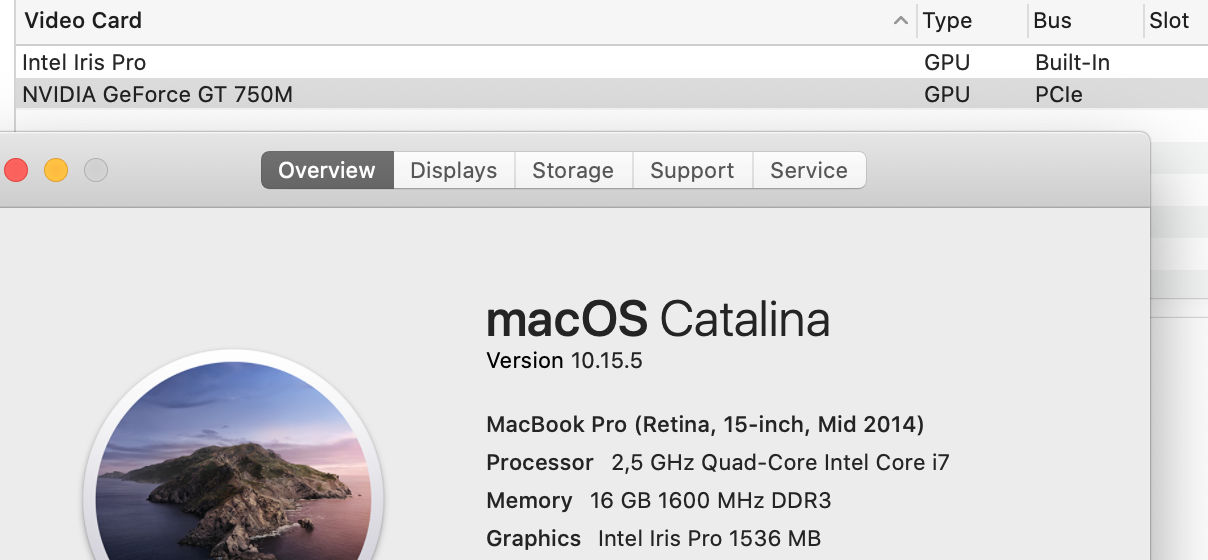The image size is (1208, 560).
Task: Click the Bus column header
Action: [1053, 21]
